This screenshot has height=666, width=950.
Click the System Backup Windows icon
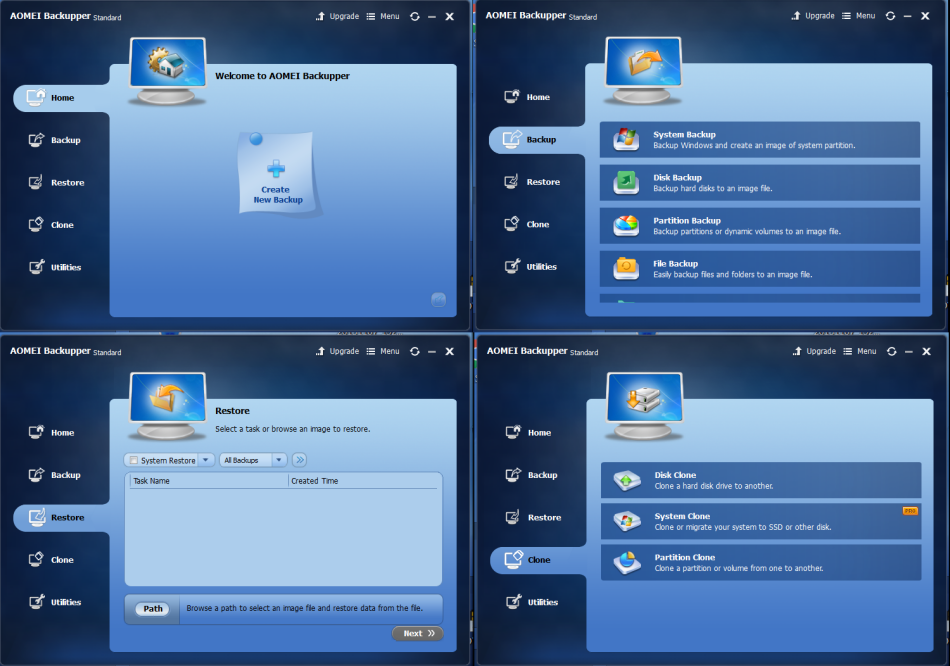tap(626, 139)
